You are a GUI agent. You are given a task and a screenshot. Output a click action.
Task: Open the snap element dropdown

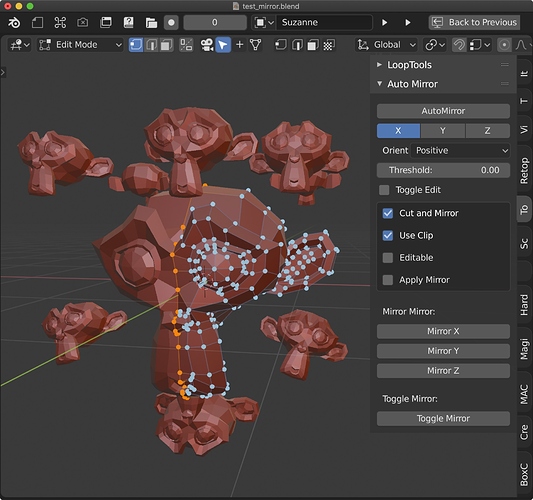click(479, 45)
